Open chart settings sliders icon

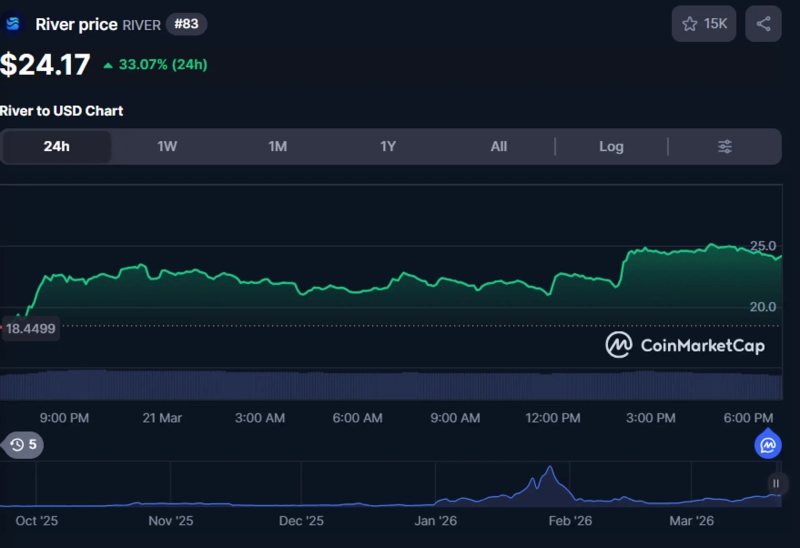725,147
